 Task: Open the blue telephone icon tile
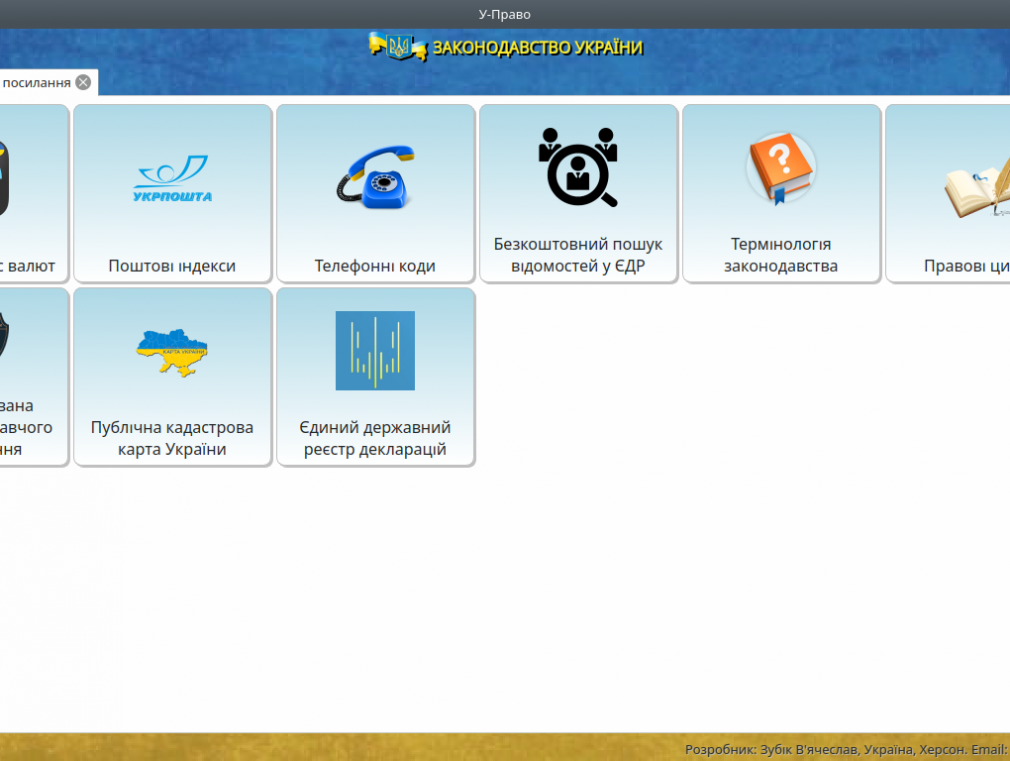coord(376,193)
